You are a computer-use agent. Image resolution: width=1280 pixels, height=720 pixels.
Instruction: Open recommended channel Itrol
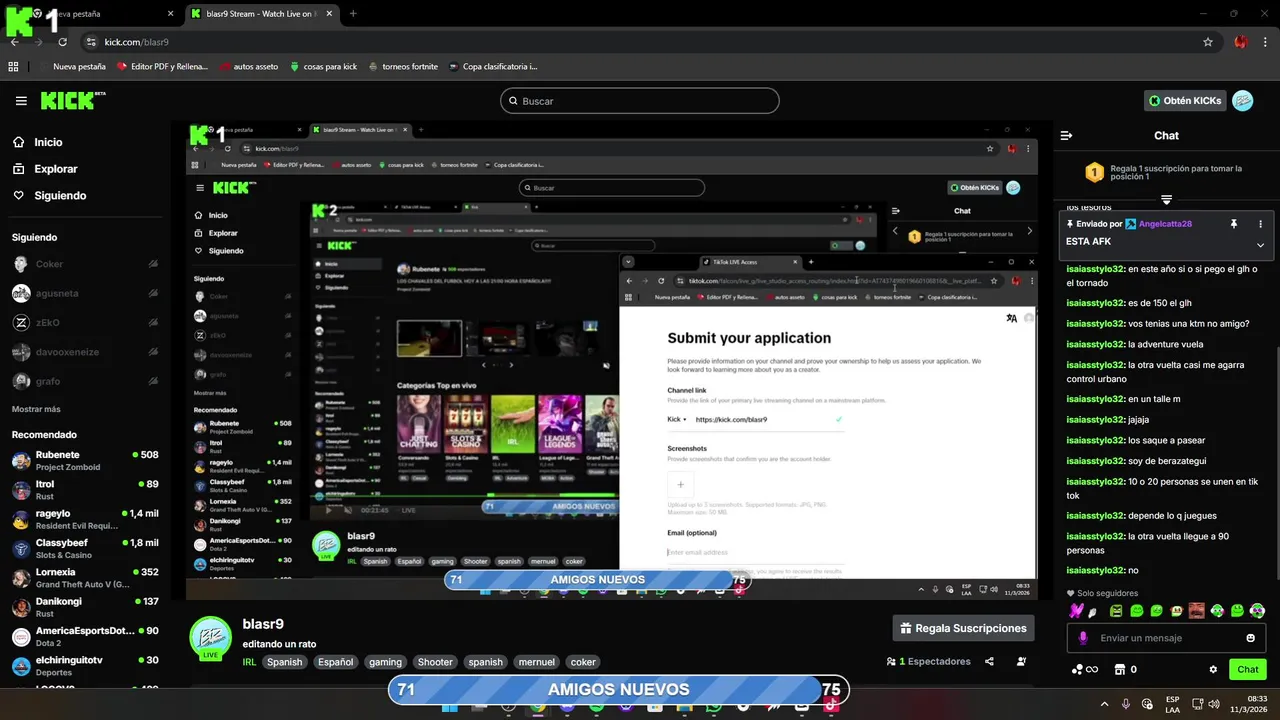tap(84, 490)
